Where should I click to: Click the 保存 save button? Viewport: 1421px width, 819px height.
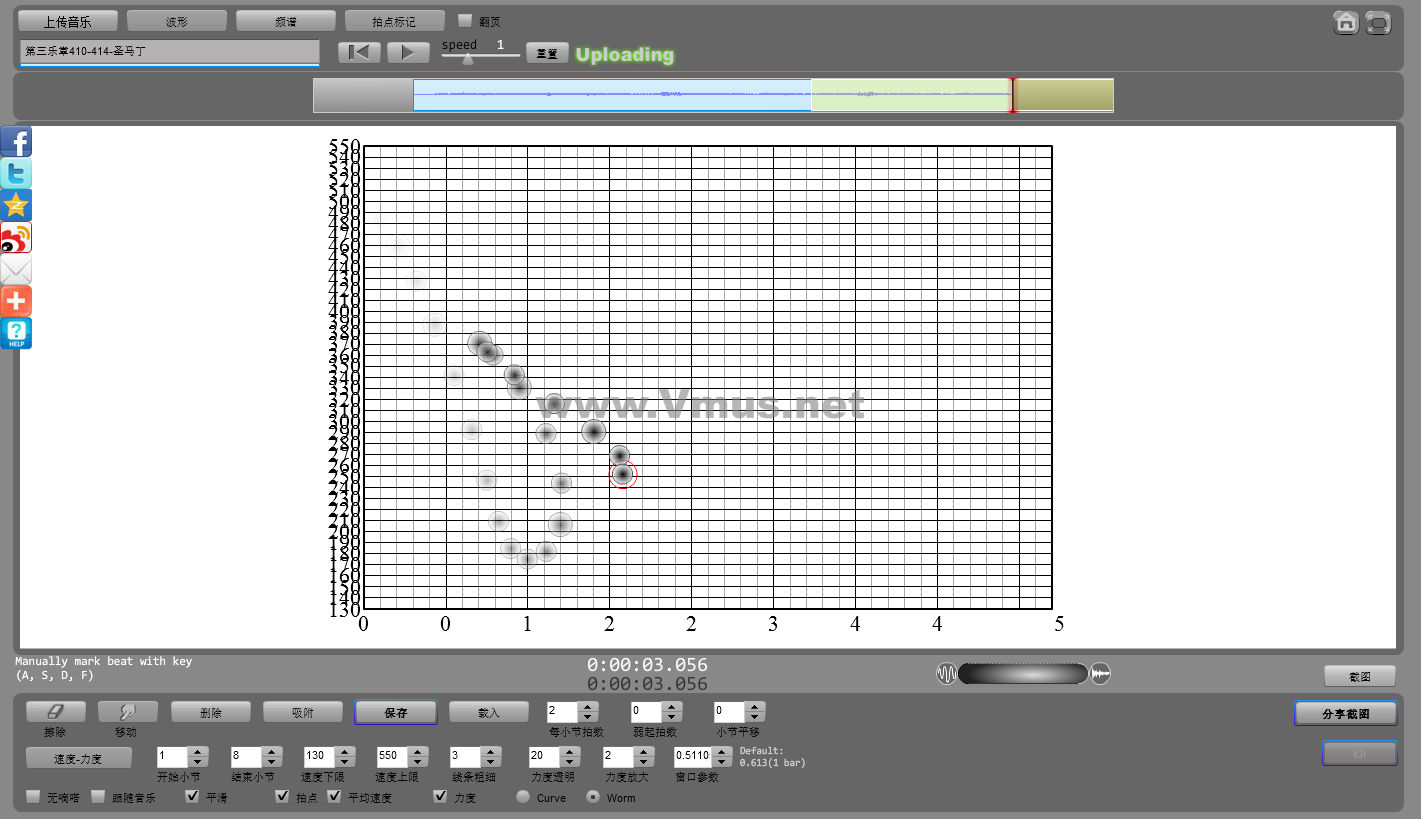[x=395, y=712]
